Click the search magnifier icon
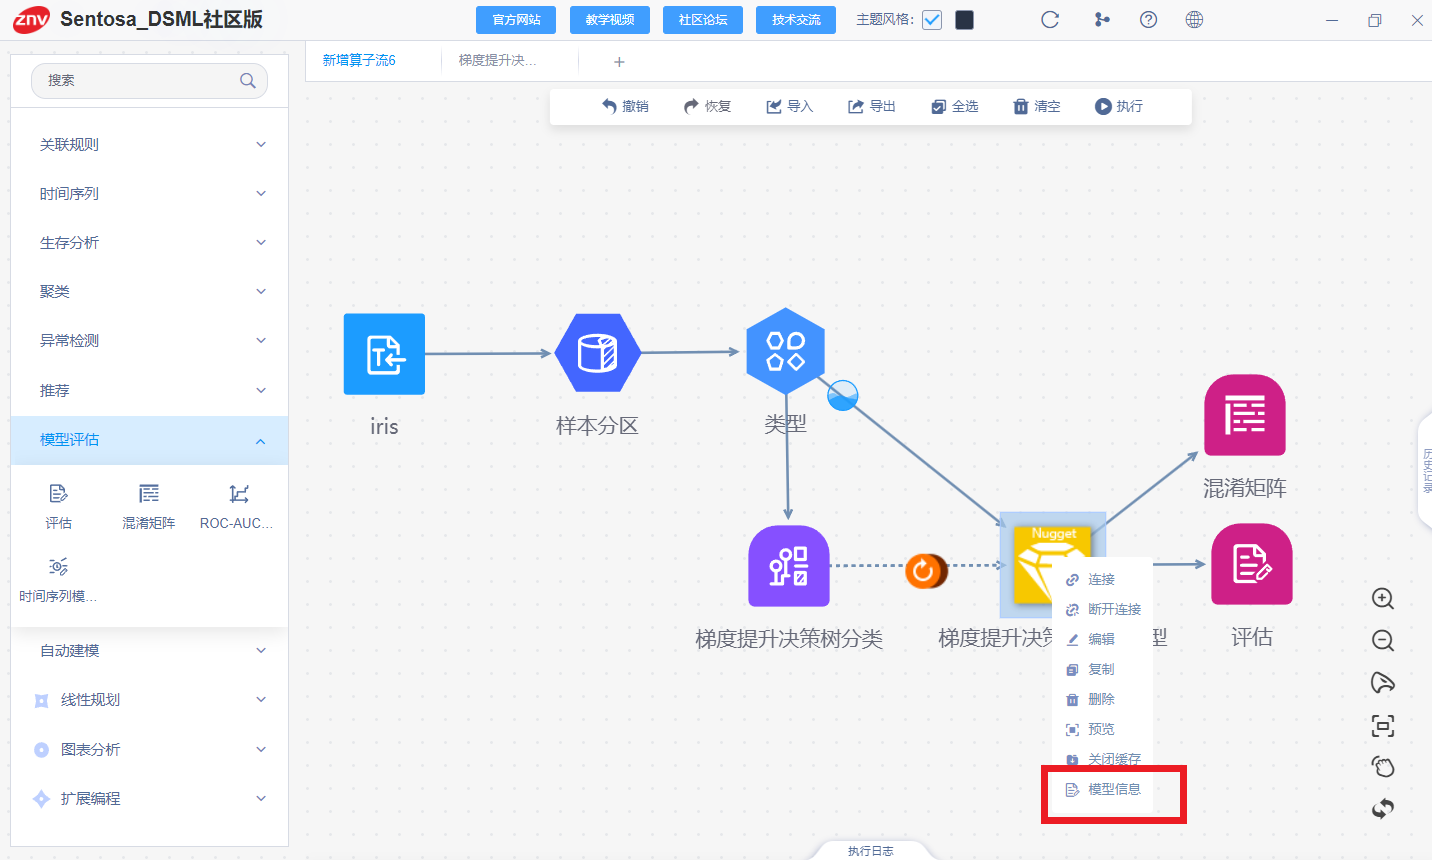The image size is (1432, 860). click(x=248, y=81)
